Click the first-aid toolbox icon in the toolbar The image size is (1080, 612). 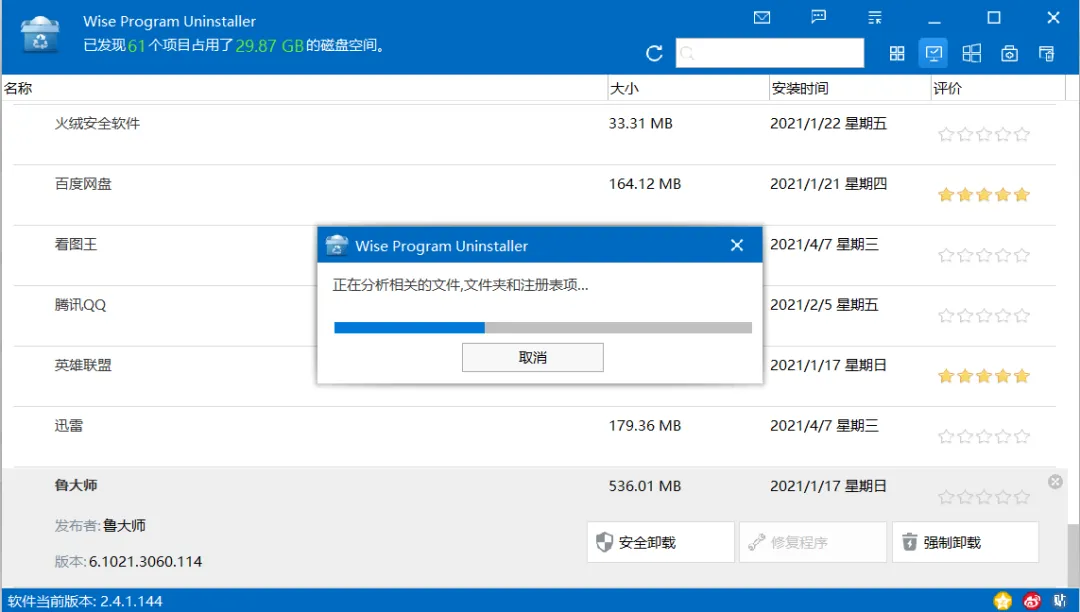1009,54
